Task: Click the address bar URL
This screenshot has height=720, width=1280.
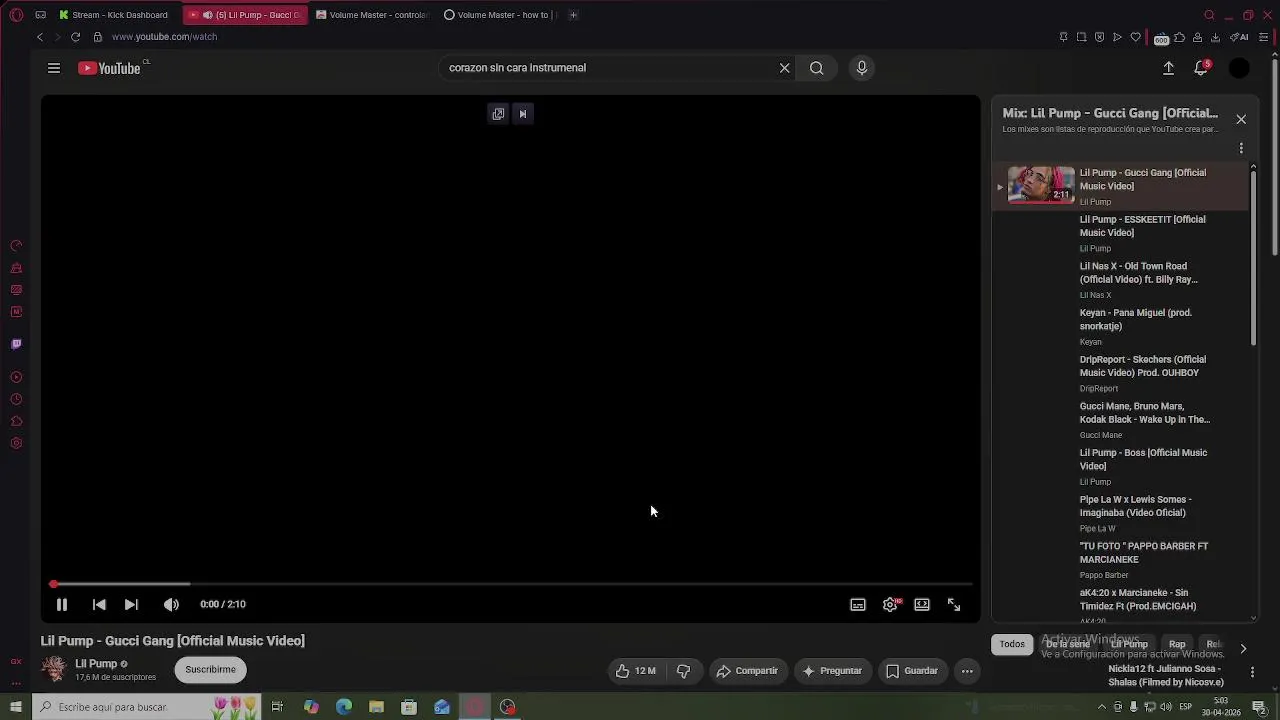Action: tap(164, 37)
